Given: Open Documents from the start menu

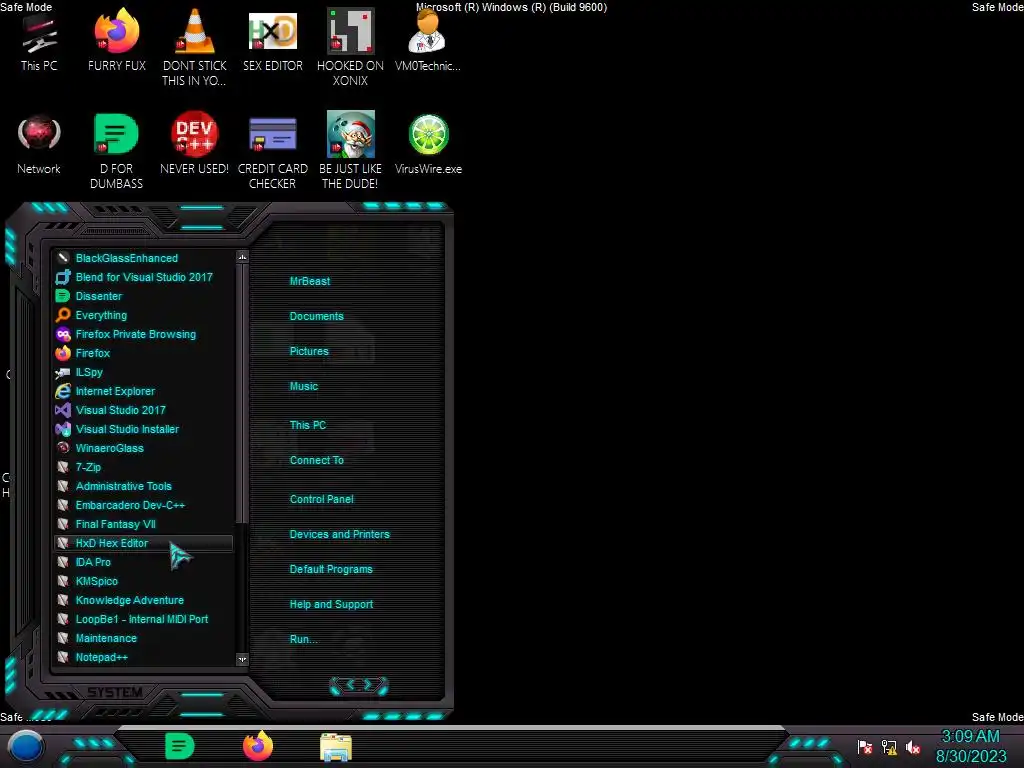Looking at the screenshot, I should click(316, 316).
